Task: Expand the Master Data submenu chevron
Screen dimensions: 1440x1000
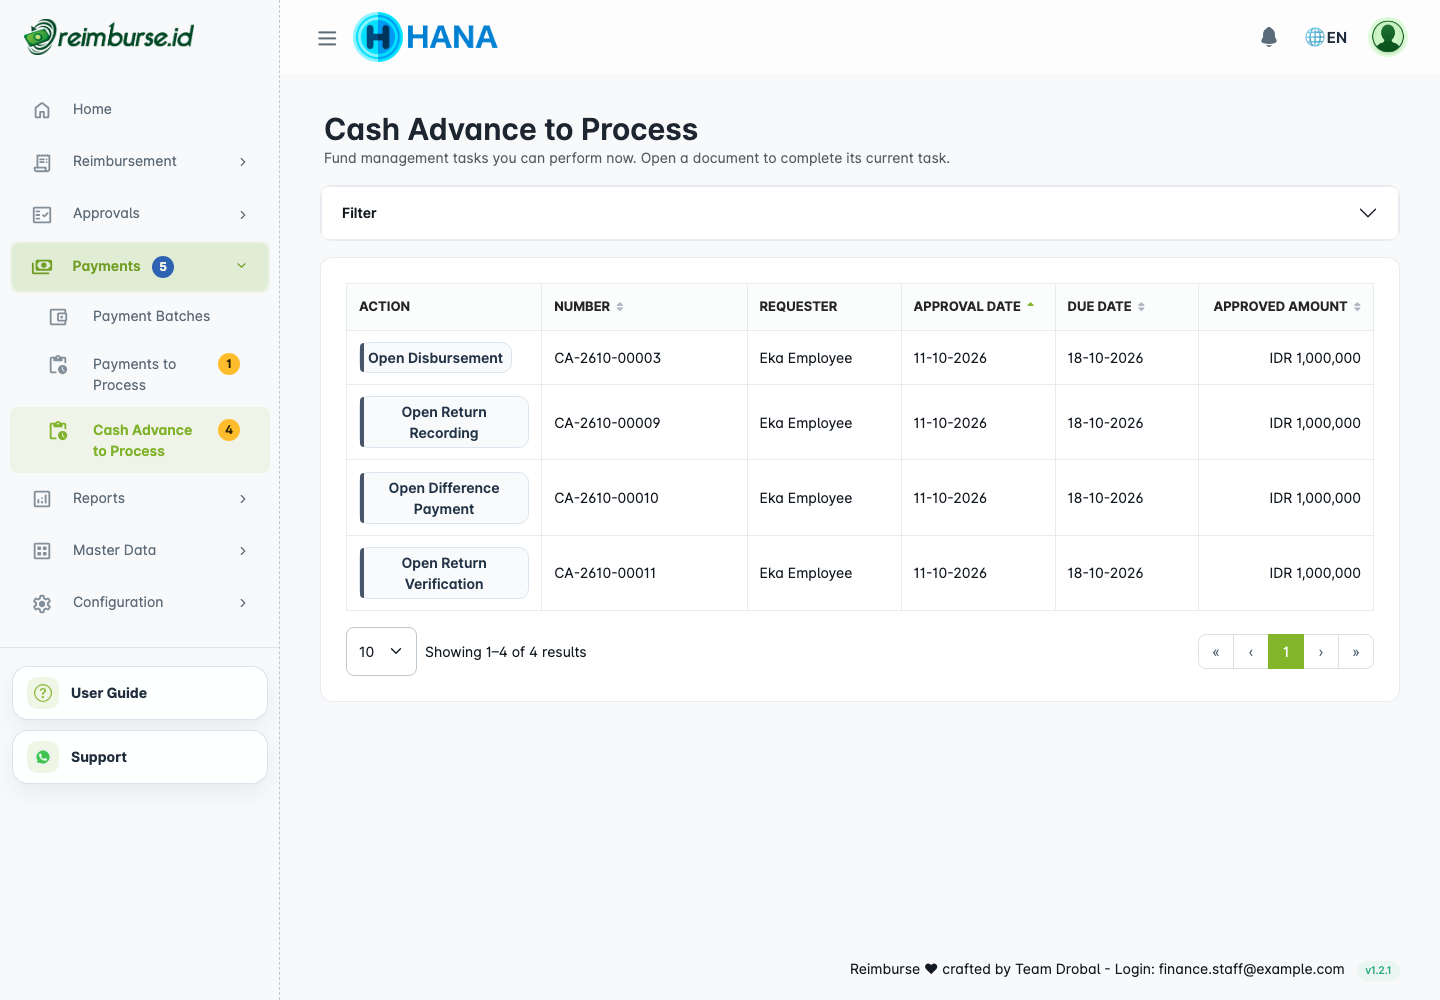Action: (243, 551)
